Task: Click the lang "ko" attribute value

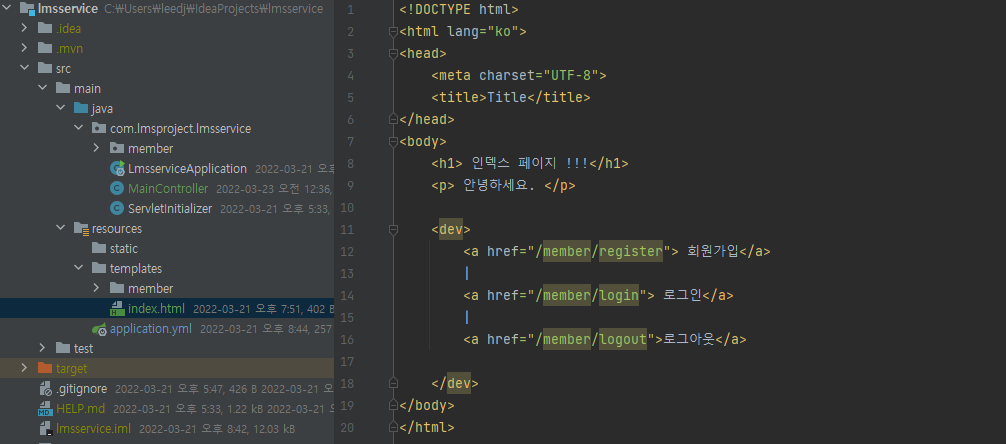Action: pyautogui.click(x=503, y=31)
